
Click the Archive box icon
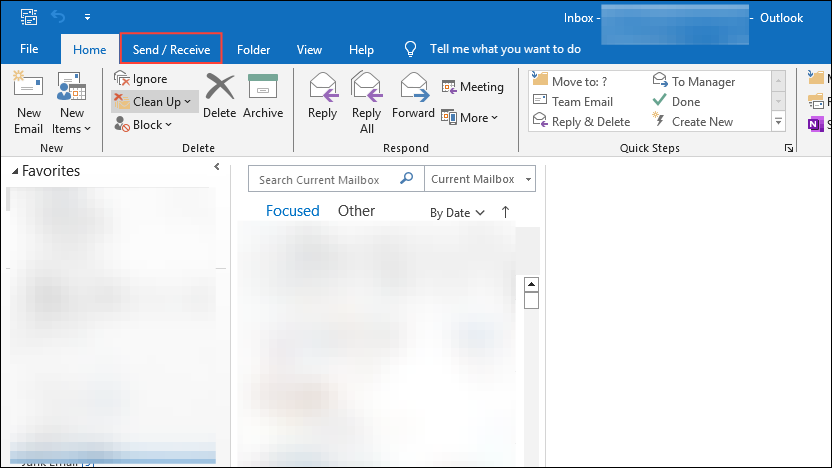[x=263, y=88]
